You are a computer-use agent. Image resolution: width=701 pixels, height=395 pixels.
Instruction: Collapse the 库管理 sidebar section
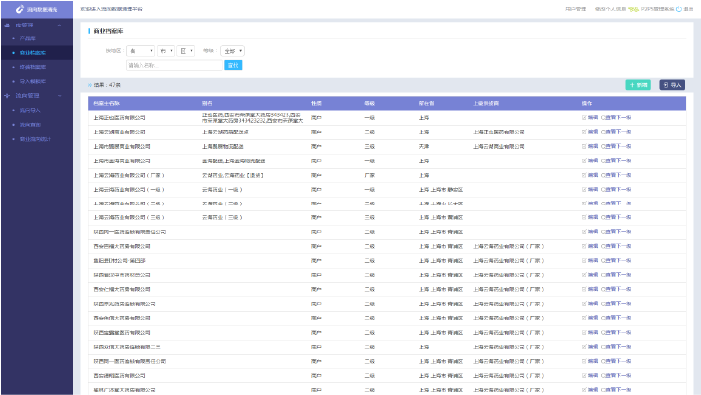click(x=59, y=25)
